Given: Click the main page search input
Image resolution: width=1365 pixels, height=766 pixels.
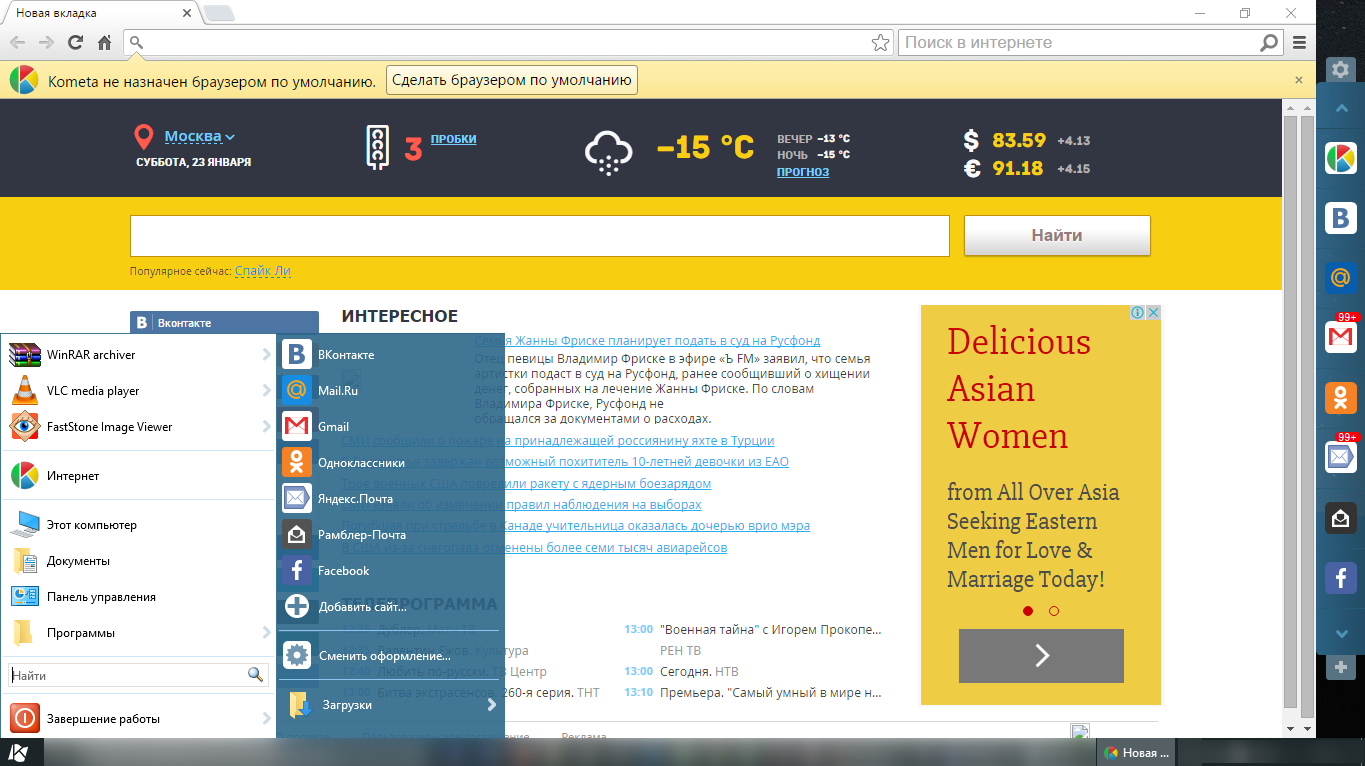Looking at the screenshot, I should click(539, 236).
